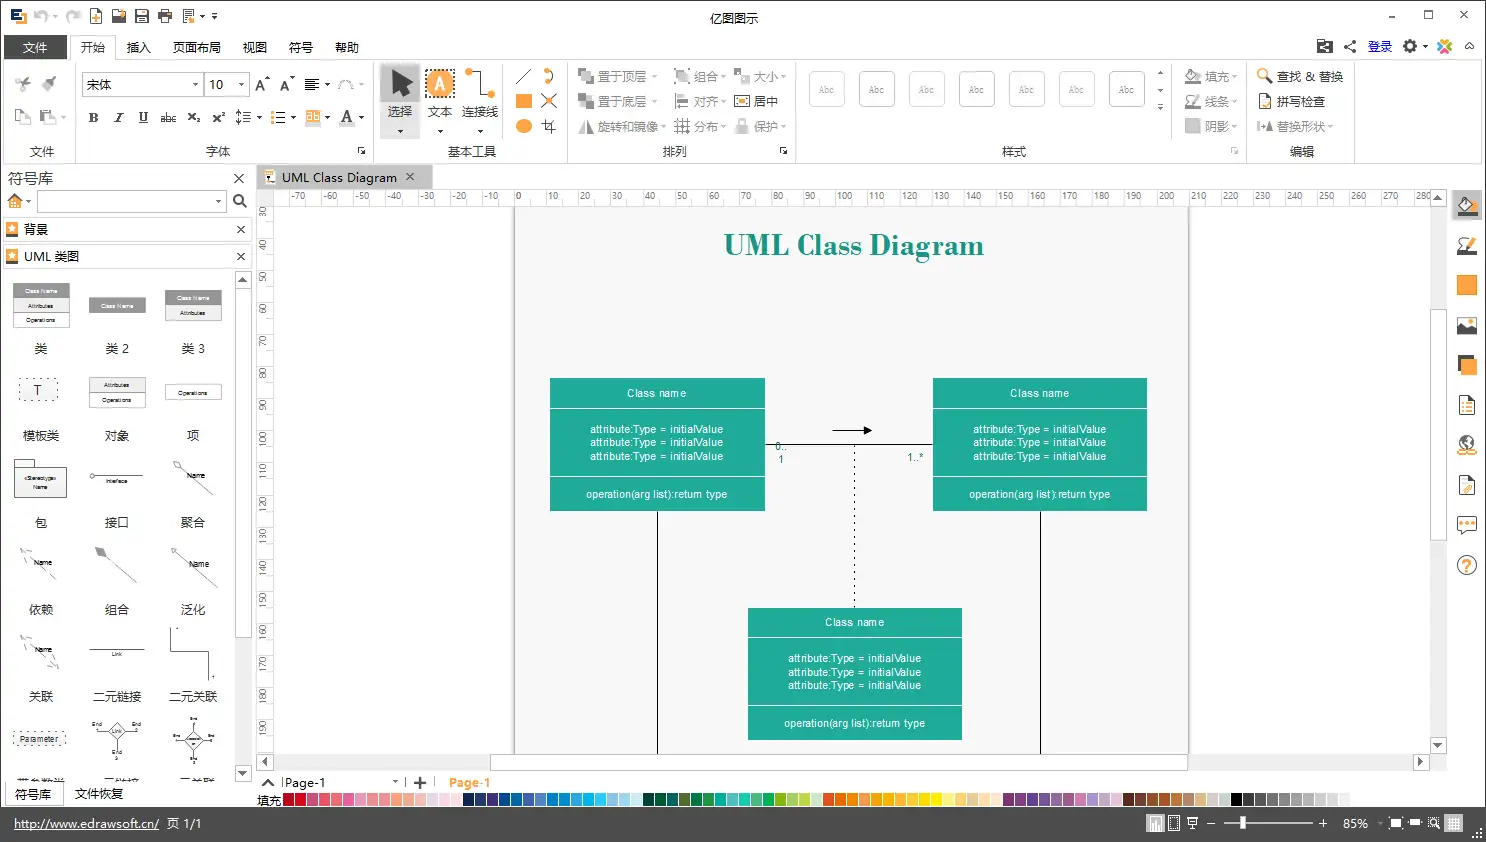Select the orange circle shape tool

[x=523, y=126]
